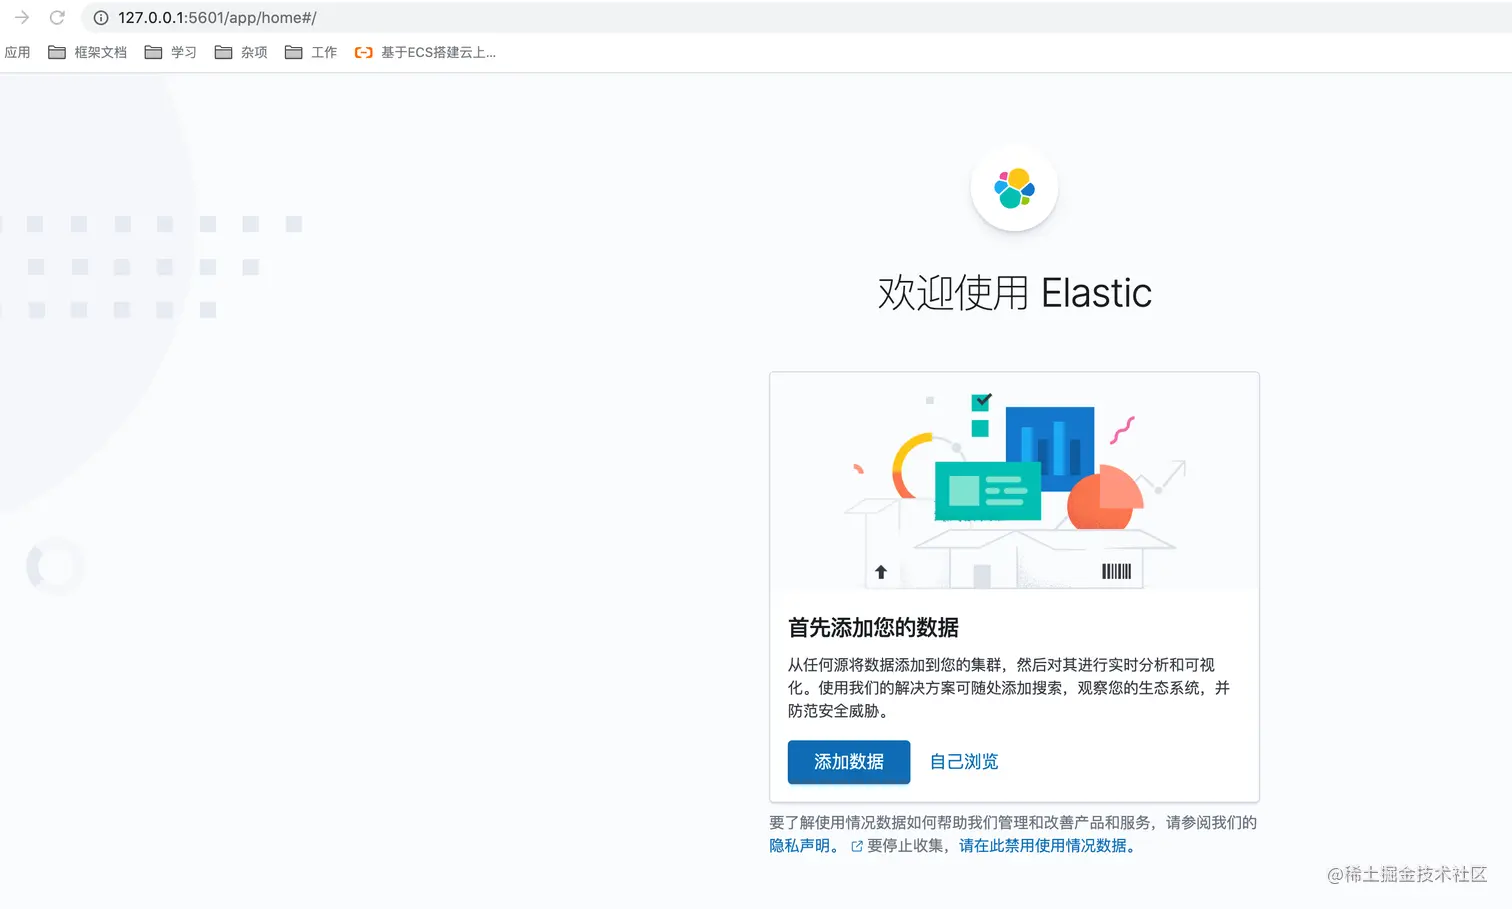The width and height of the screenshot is (1512, 909).
Task: Click the Elastic elasticsearch logo
Action: [x=1014, y=189]
